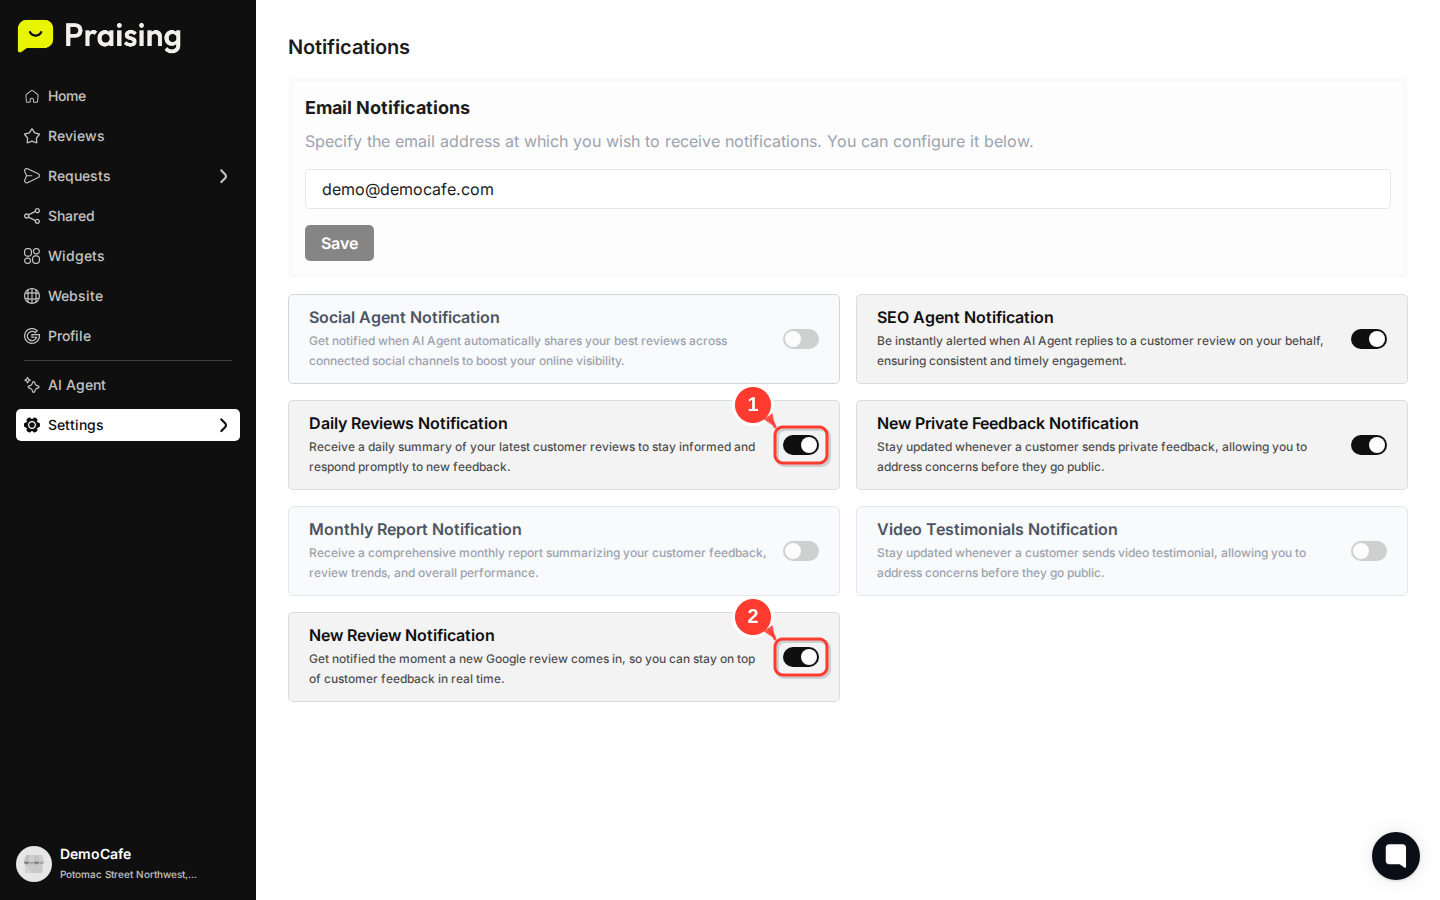Switch to the Settings section
The height and width of the screenshot is (900, 1440).
pyautogui.click(x=75, y=424)
